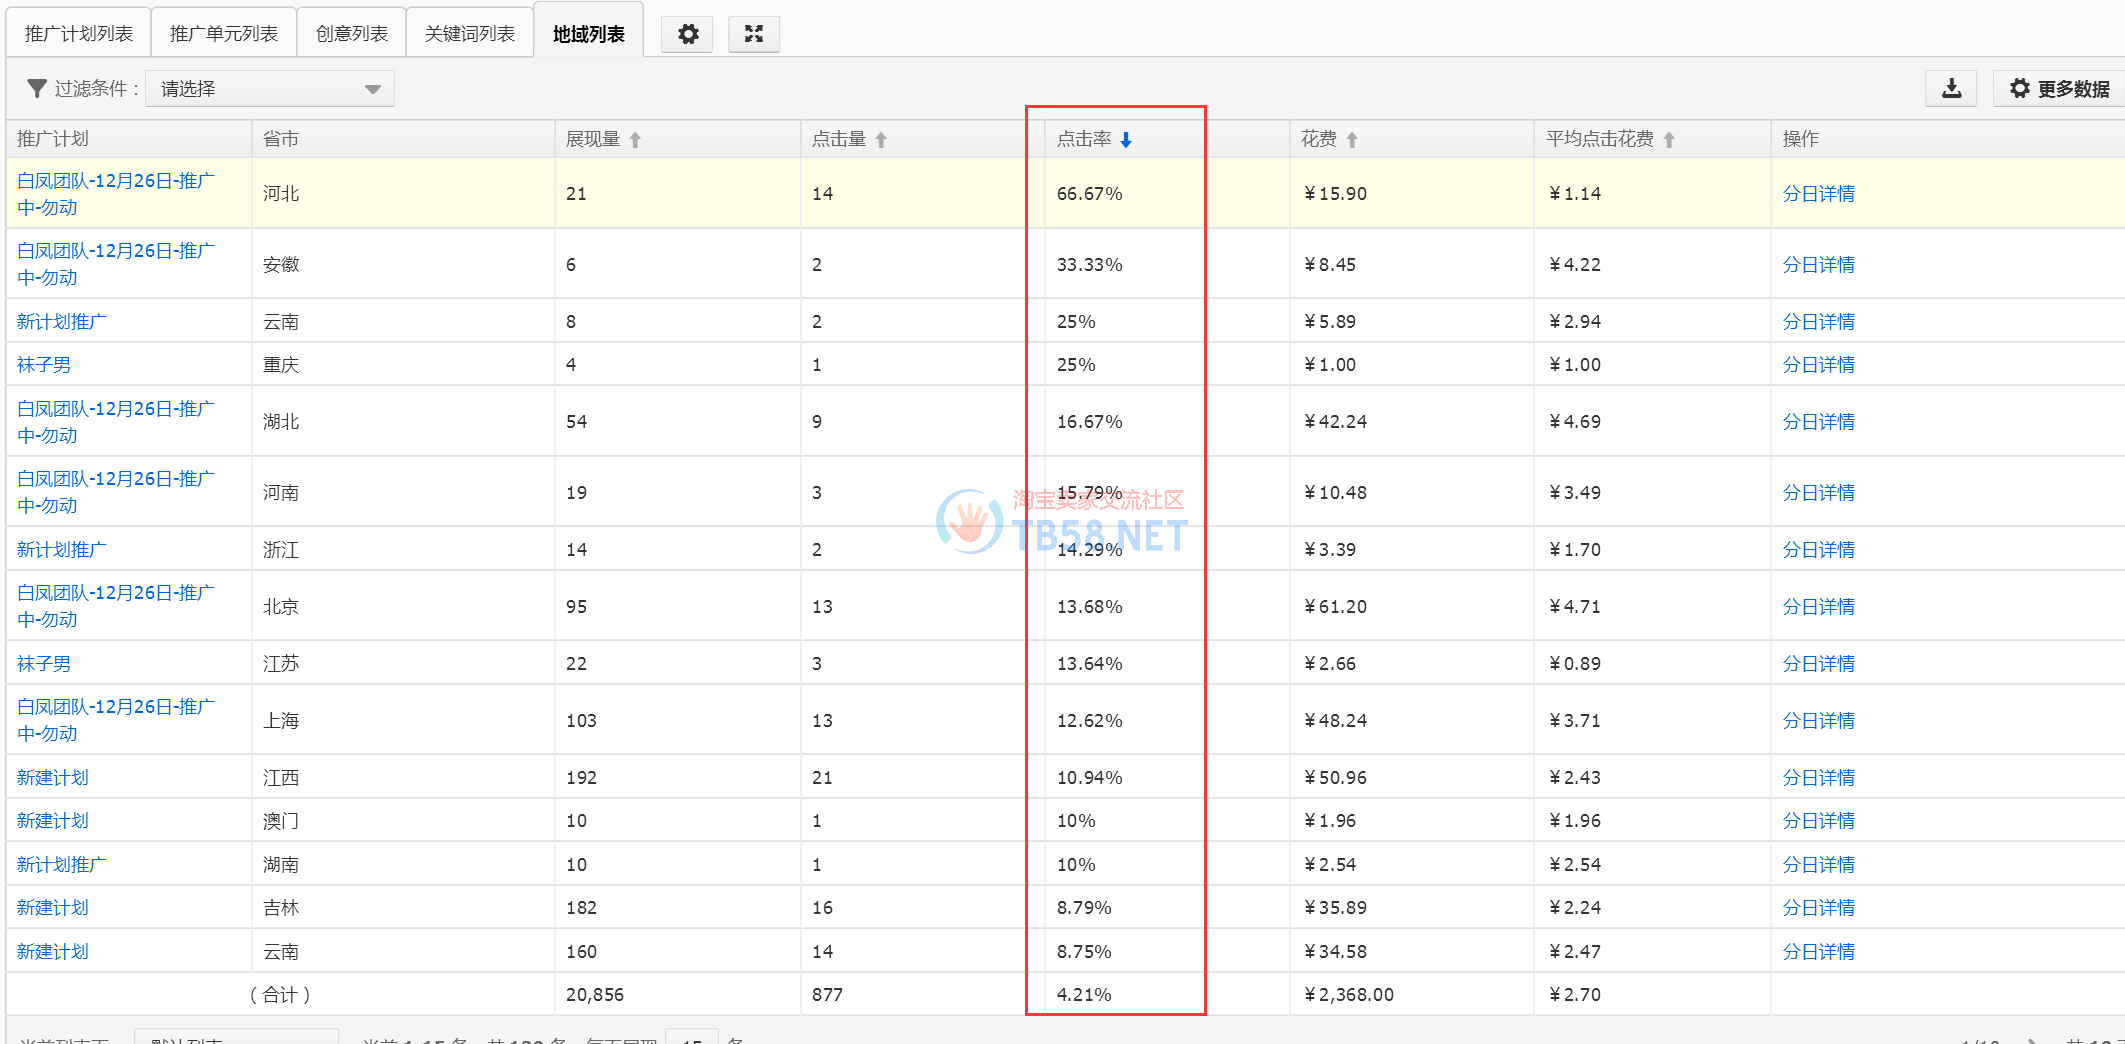
Task: Toggle the 点击率 blue sort arrow
Action: click(1126, 140)
